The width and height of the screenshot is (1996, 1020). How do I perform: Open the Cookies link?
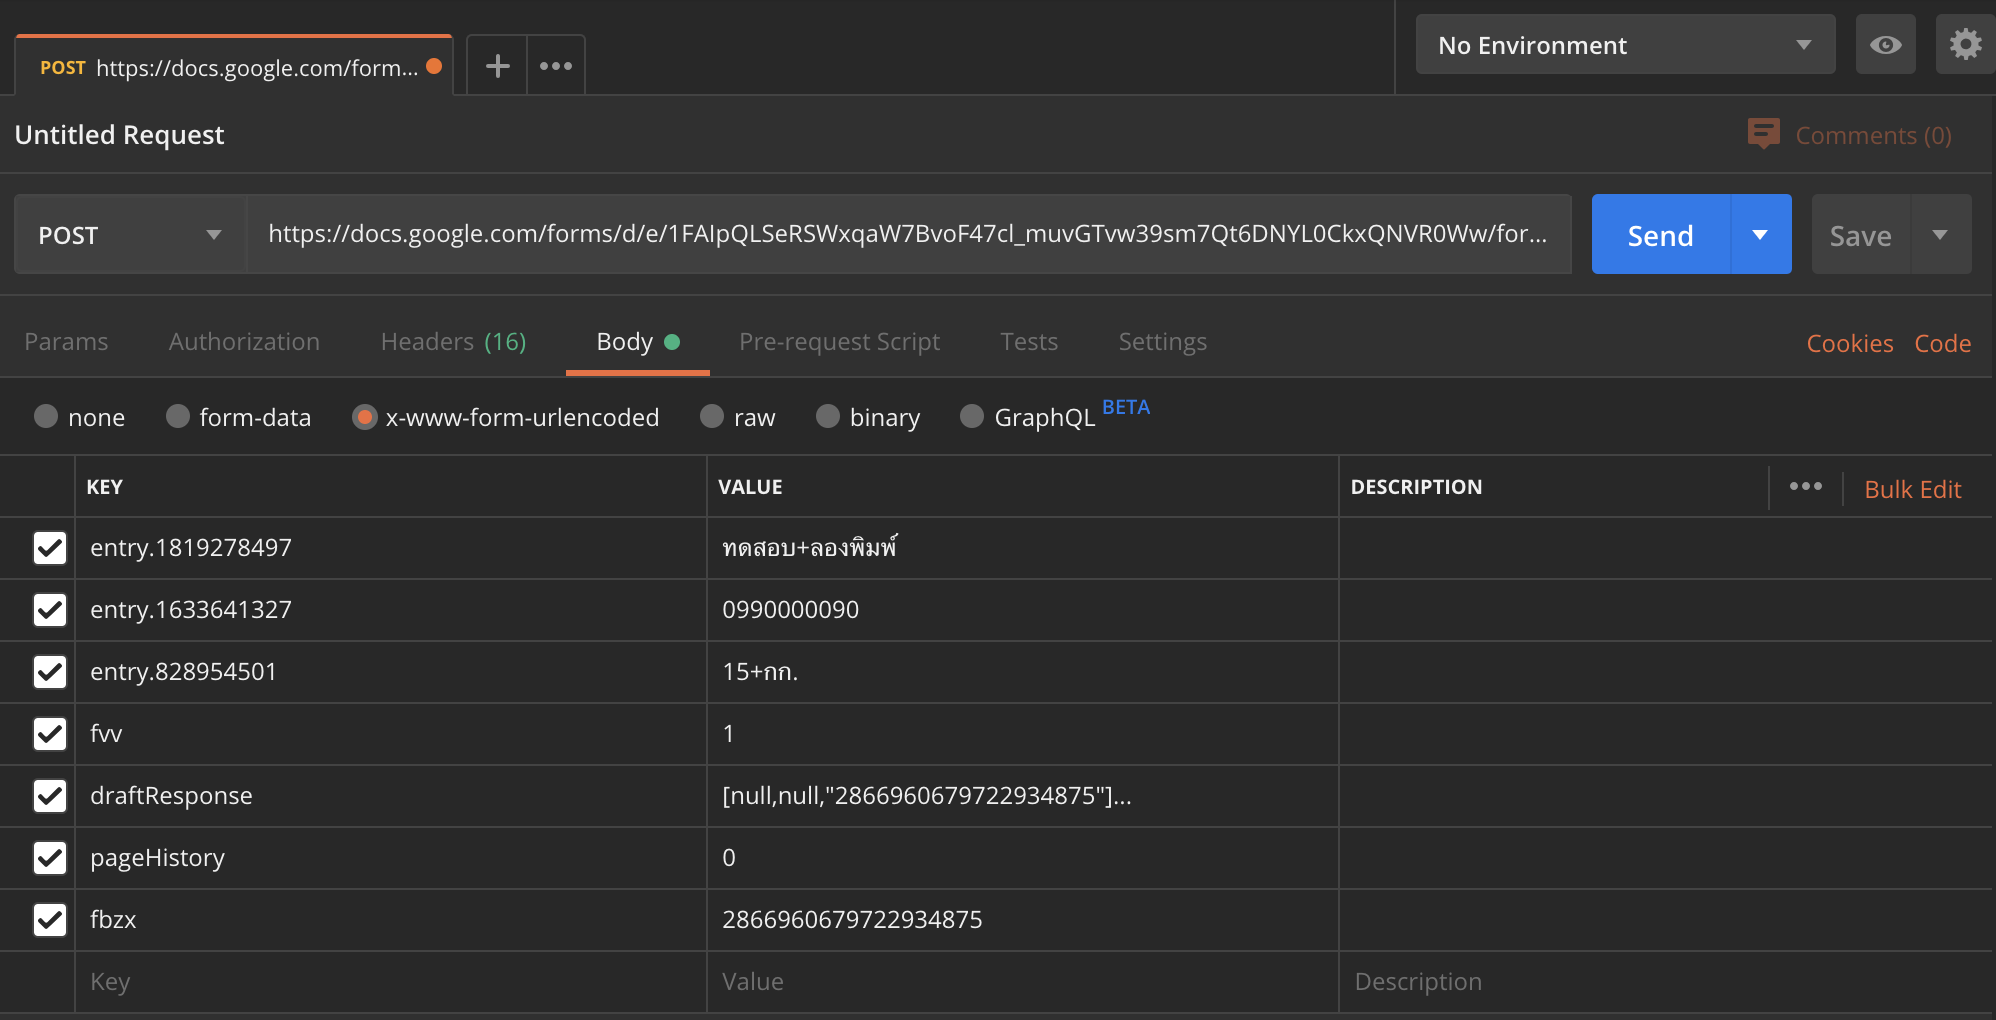1849,343
